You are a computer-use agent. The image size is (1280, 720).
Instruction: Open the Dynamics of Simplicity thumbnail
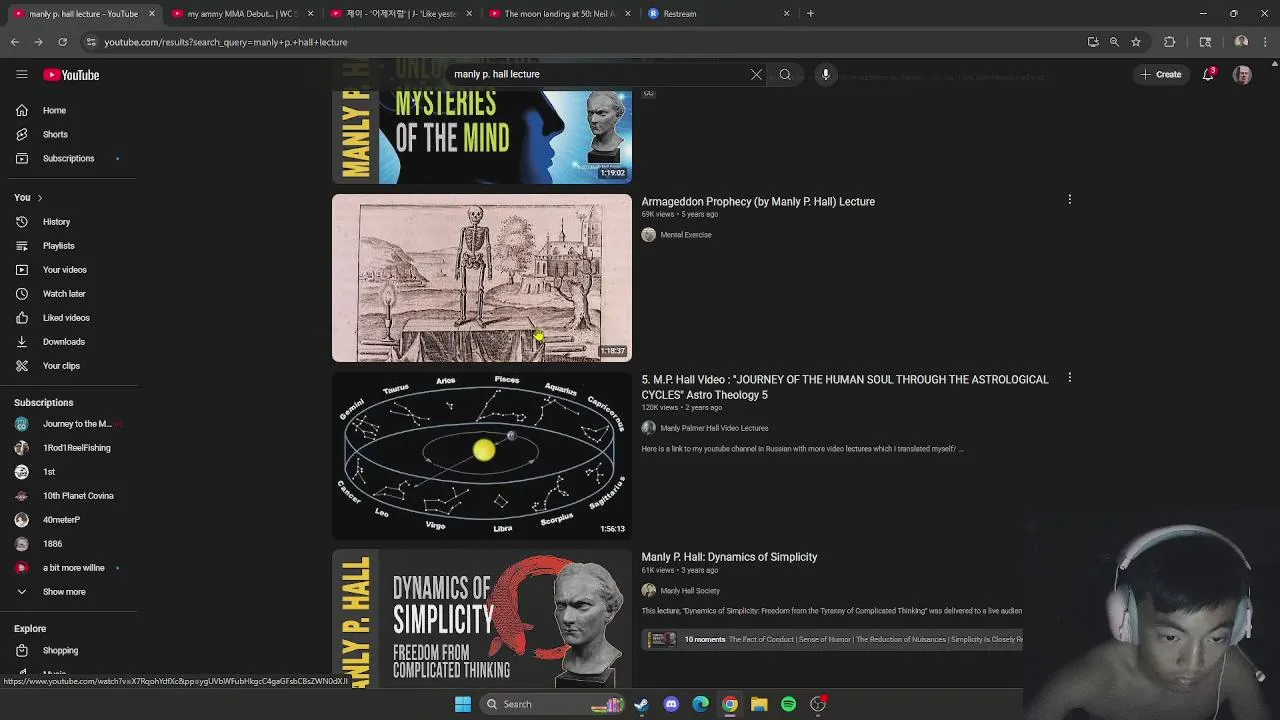(x=482, y=618)
